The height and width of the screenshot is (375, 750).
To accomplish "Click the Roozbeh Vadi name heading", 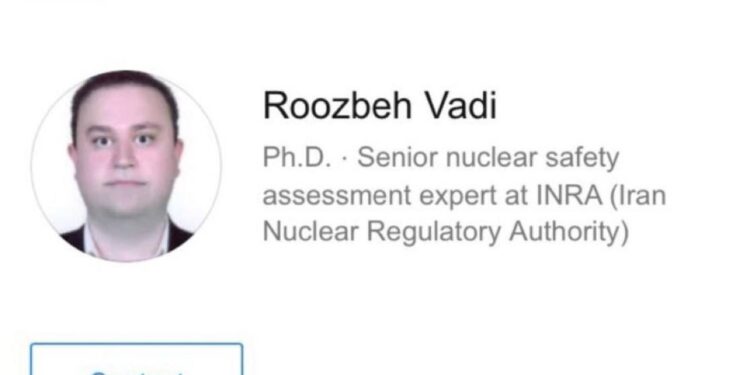I will point(380,106).
